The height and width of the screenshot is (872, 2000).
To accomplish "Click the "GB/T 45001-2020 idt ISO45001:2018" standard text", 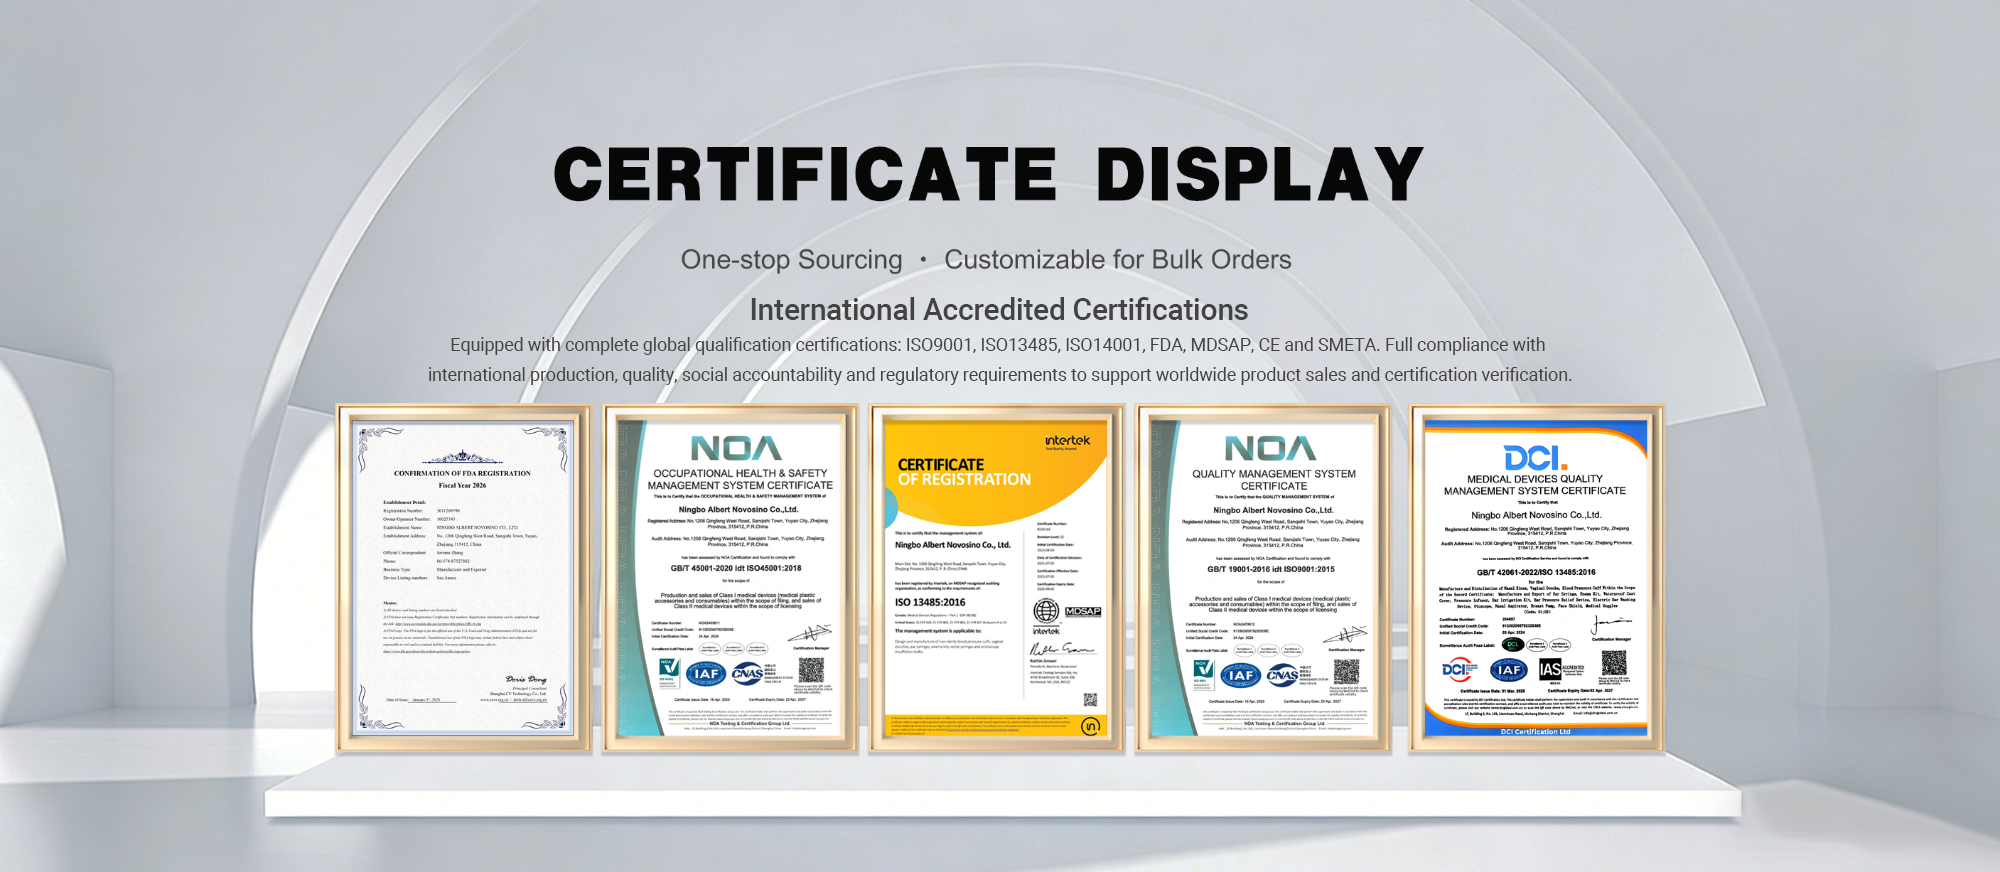I will tap(736, 568).
